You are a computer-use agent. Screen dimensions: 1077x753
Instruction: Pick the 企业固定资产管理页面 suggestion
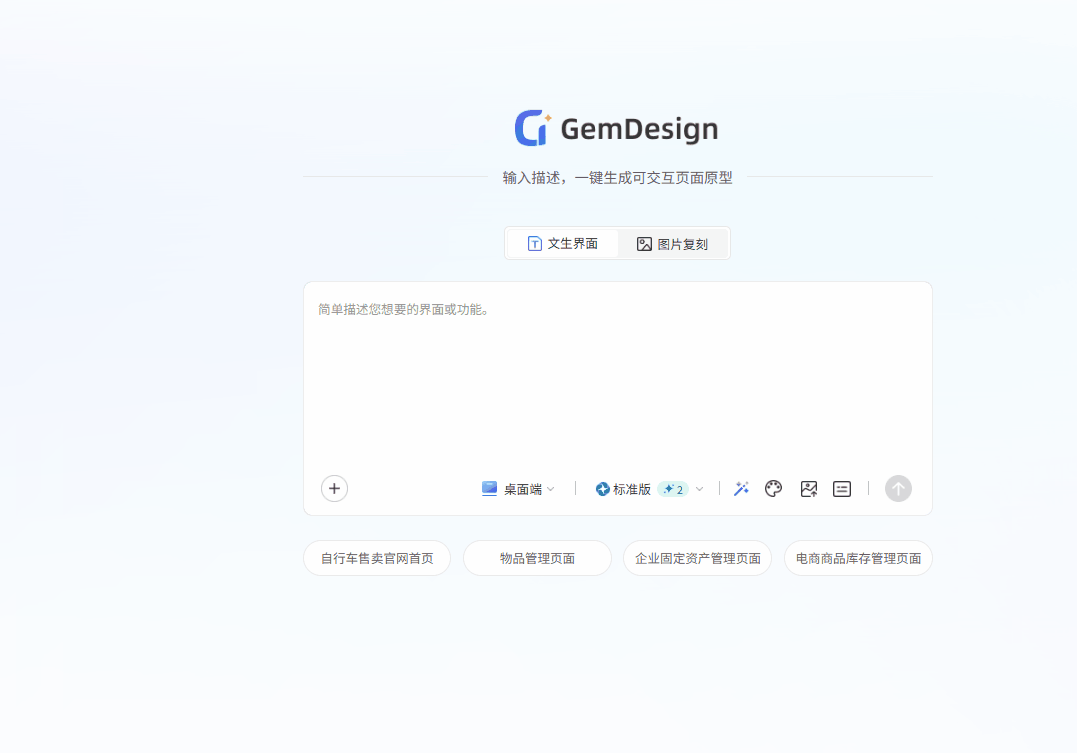[x=697, y=558]
